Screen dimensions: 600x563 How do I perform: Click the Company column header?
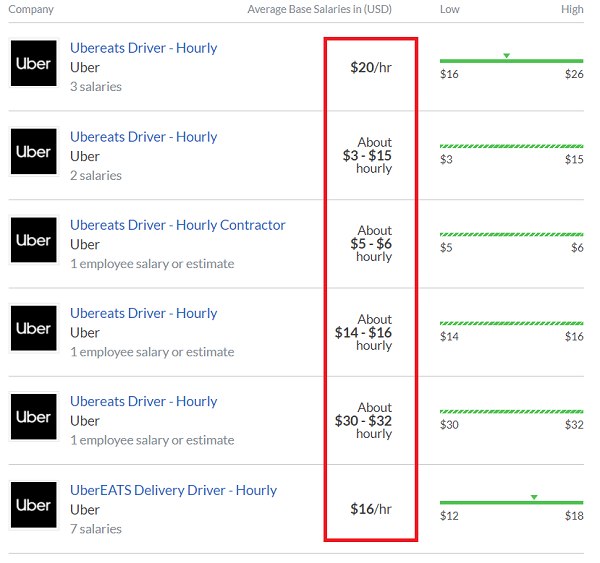coord(31,9)
